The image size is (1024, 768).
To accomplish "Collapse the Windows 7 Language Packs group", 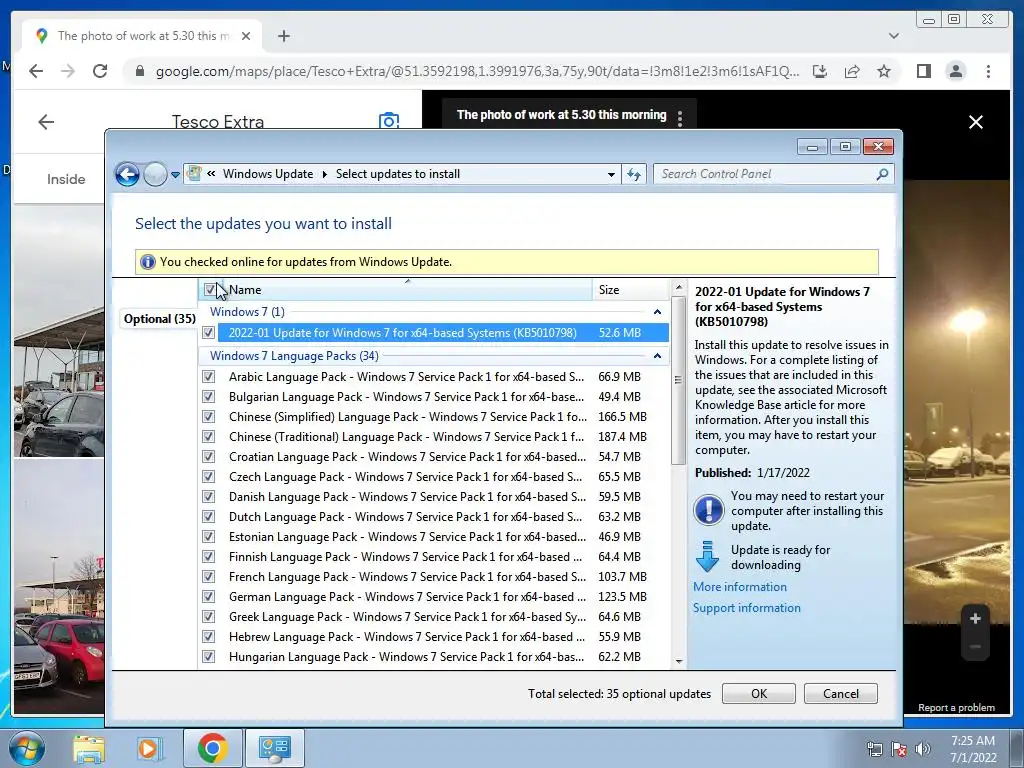I will pyautogui.click(x=657, y=356).
